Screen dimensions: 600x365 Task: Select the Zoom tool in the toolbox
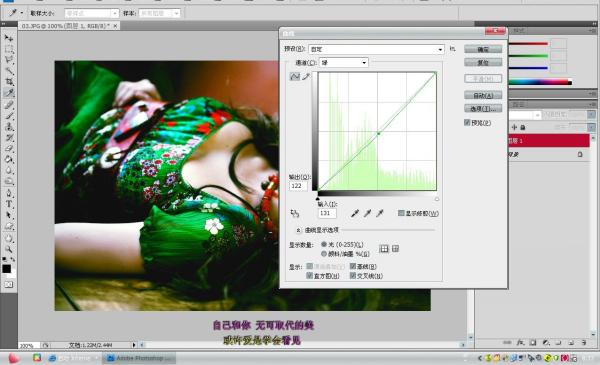tap(9, 249)
